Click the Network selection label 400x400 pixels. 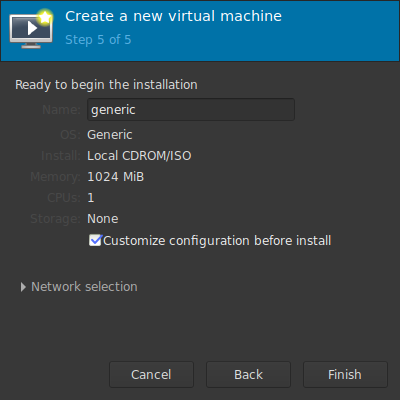pos(84,287)
